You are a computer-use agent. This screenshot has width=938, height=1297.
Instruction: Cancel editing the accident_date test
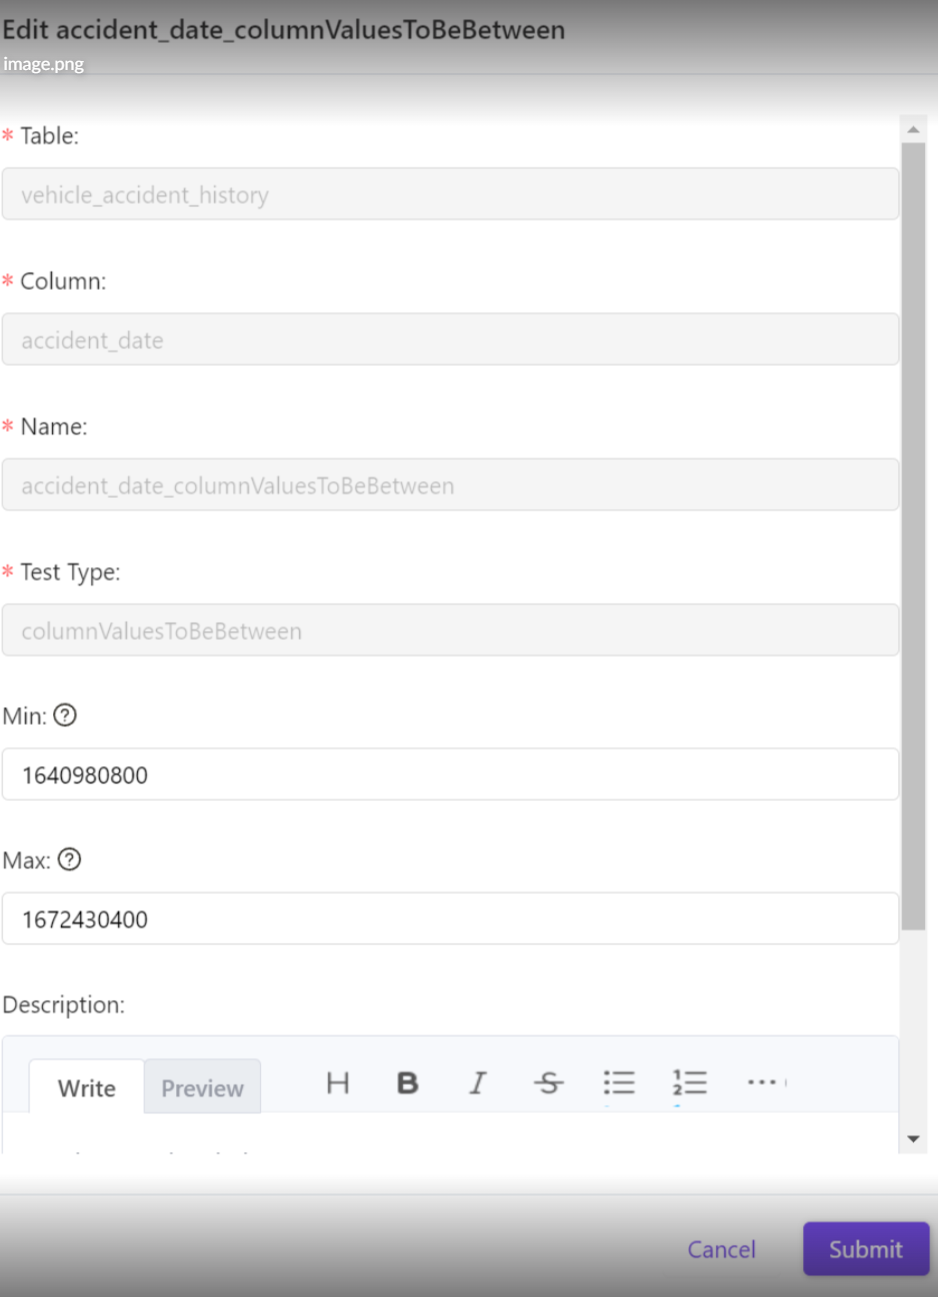click(721, 1249)
